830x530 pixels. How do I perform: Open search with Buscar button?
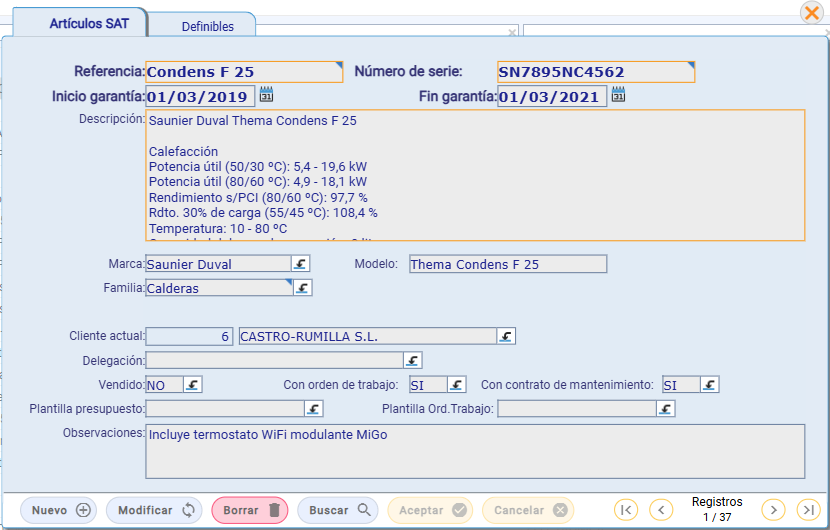pyautogui.click(x=338, y=510)
